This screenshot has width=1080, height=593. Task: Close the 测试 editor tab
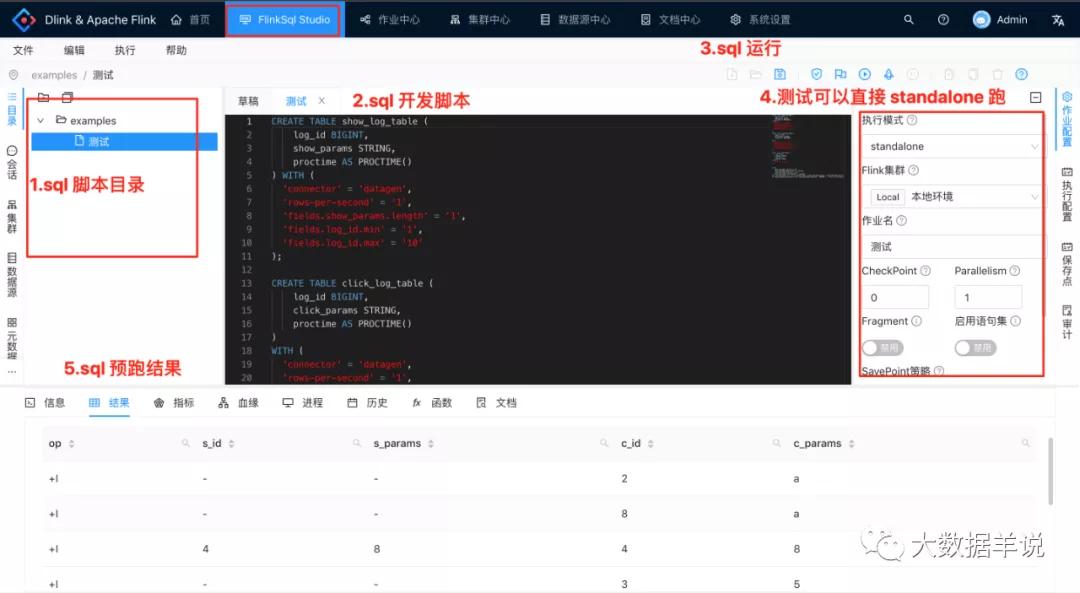pos(322,101)
